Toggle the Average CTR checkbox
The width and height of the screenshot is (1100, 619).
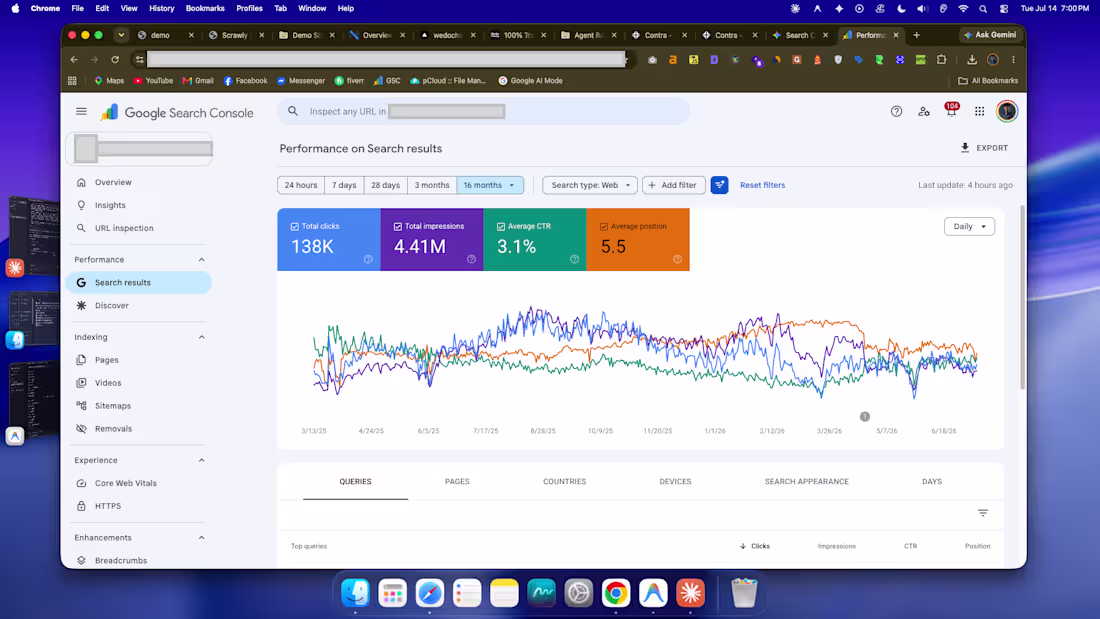coord(501,227)
